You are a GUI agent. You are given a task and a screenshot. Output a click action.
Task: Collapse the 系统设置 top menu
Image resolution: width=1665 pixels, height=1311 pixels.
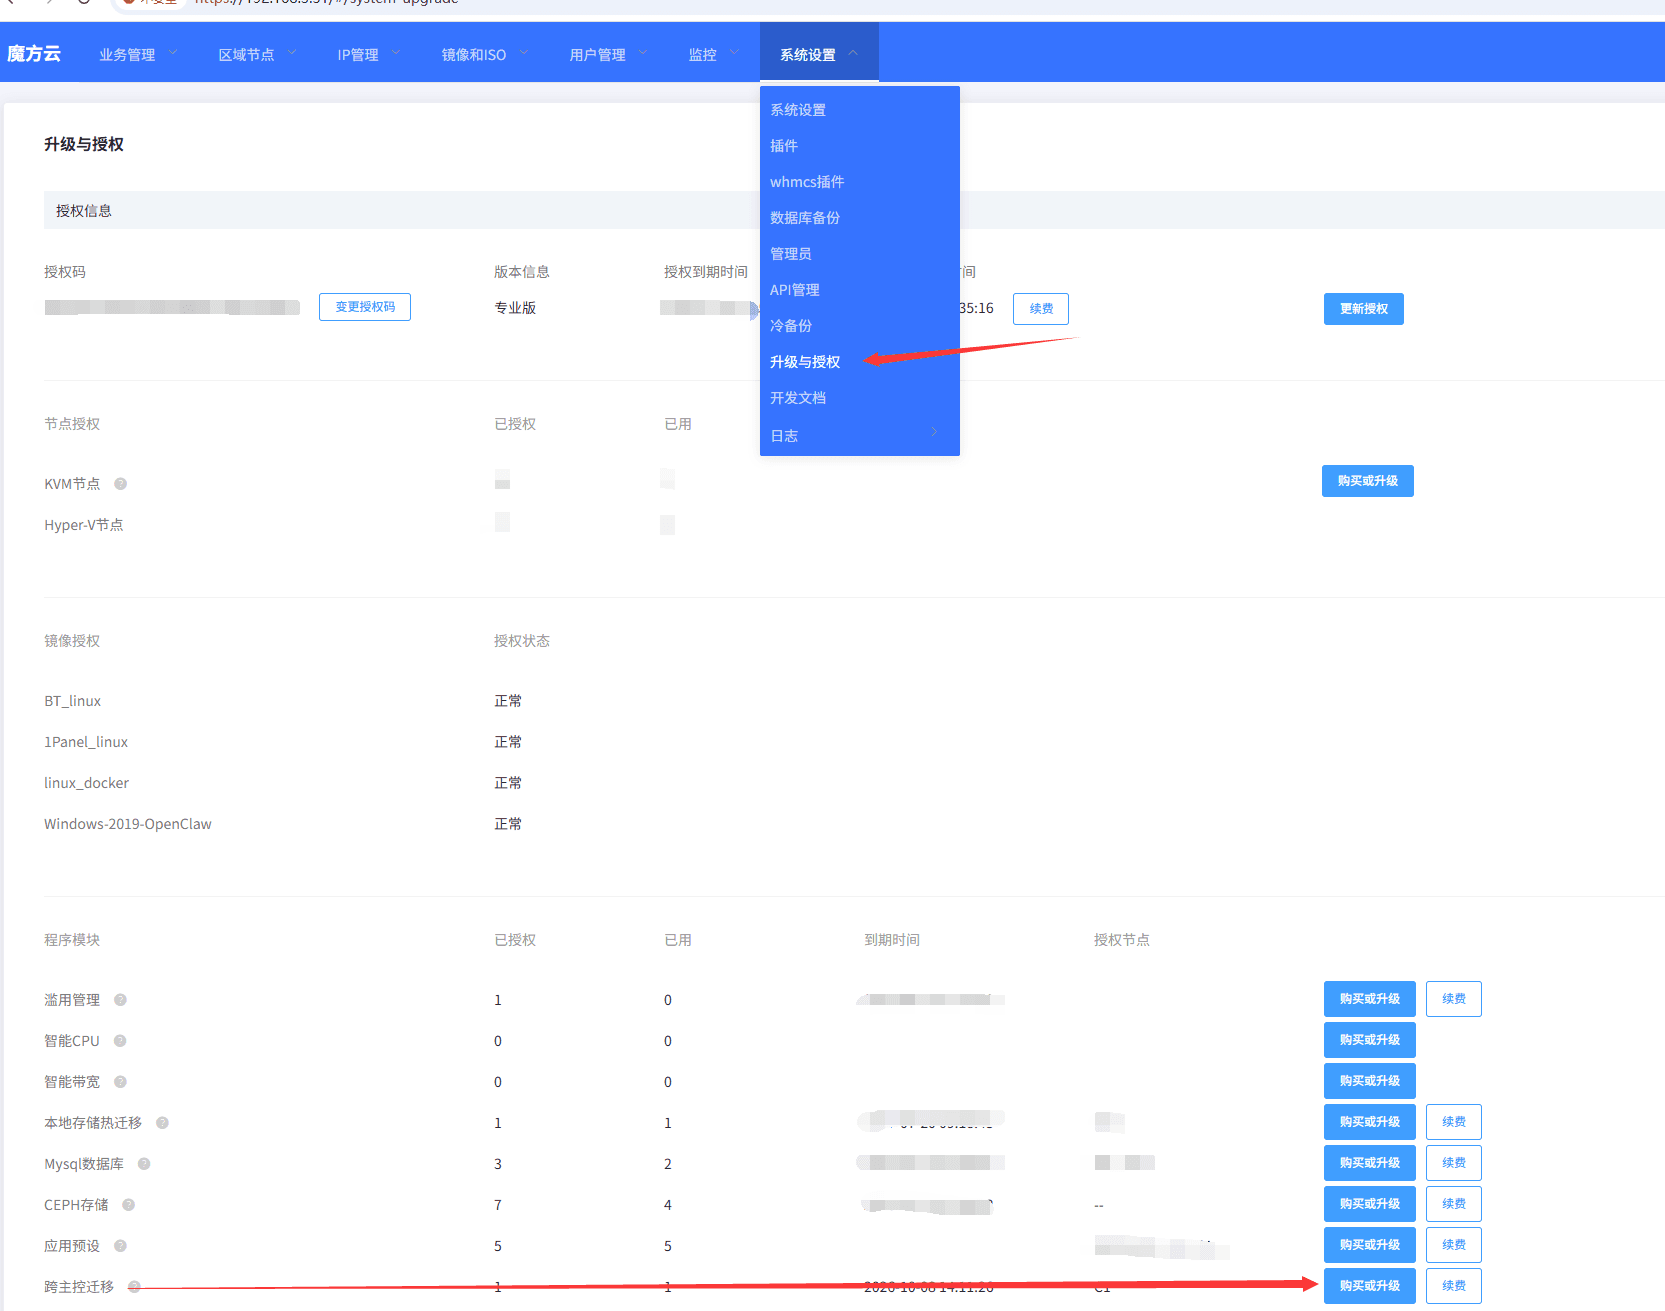819,54
